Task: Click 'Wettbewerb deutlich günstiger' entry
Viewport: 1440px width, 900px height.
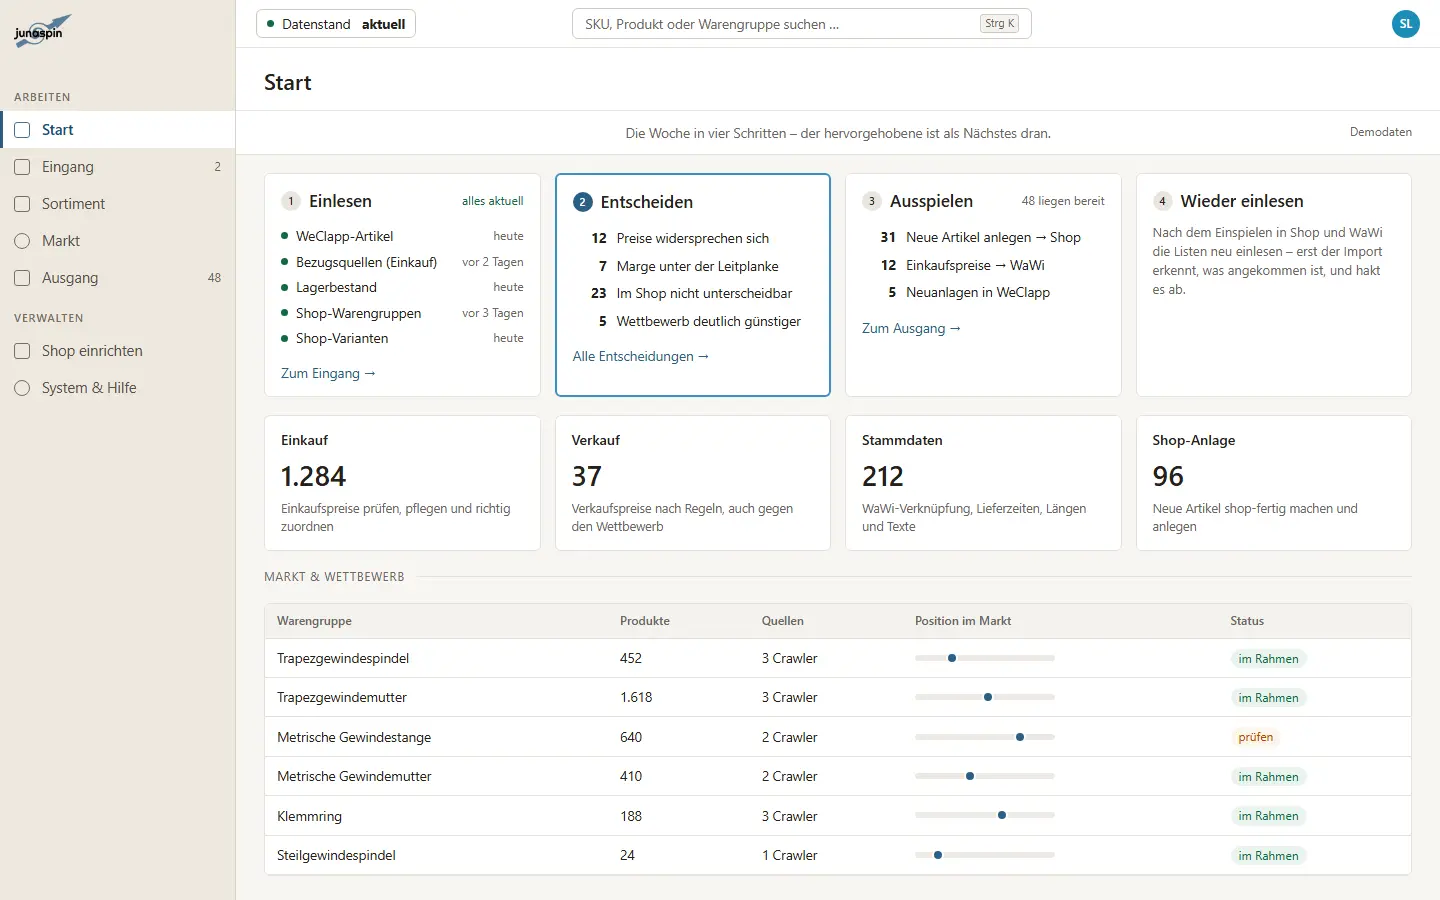Action: click(x=709, y=321)
